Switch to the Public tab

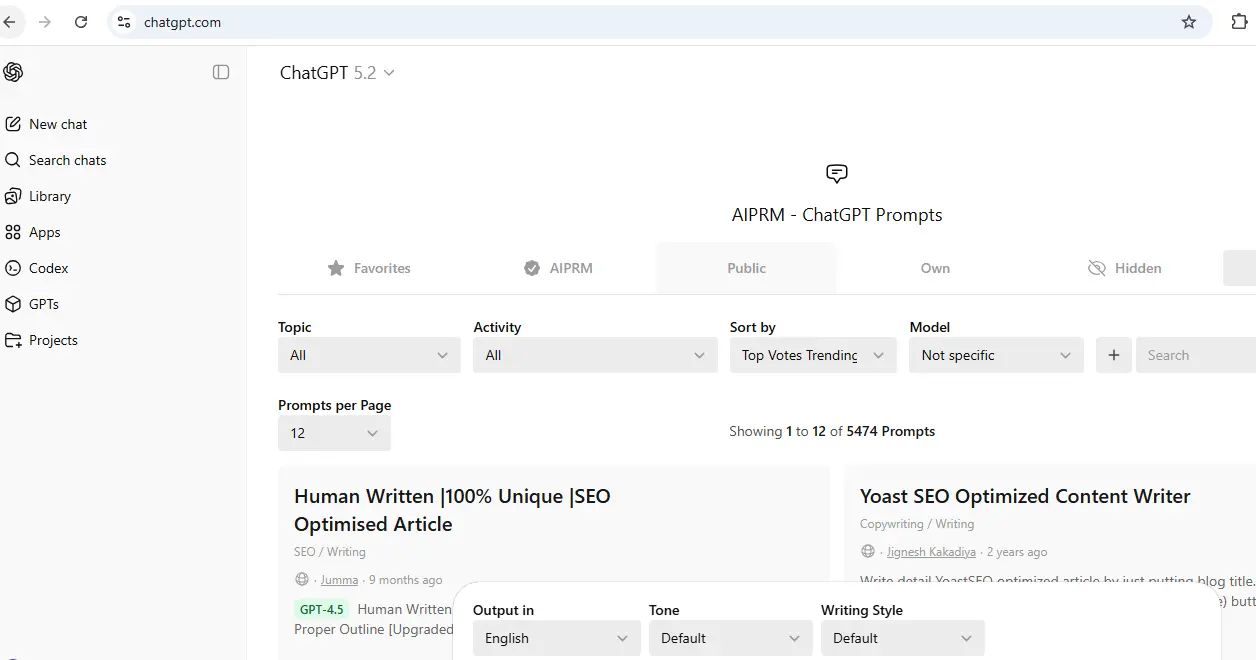pyautogui.click(x=746, y=268)
